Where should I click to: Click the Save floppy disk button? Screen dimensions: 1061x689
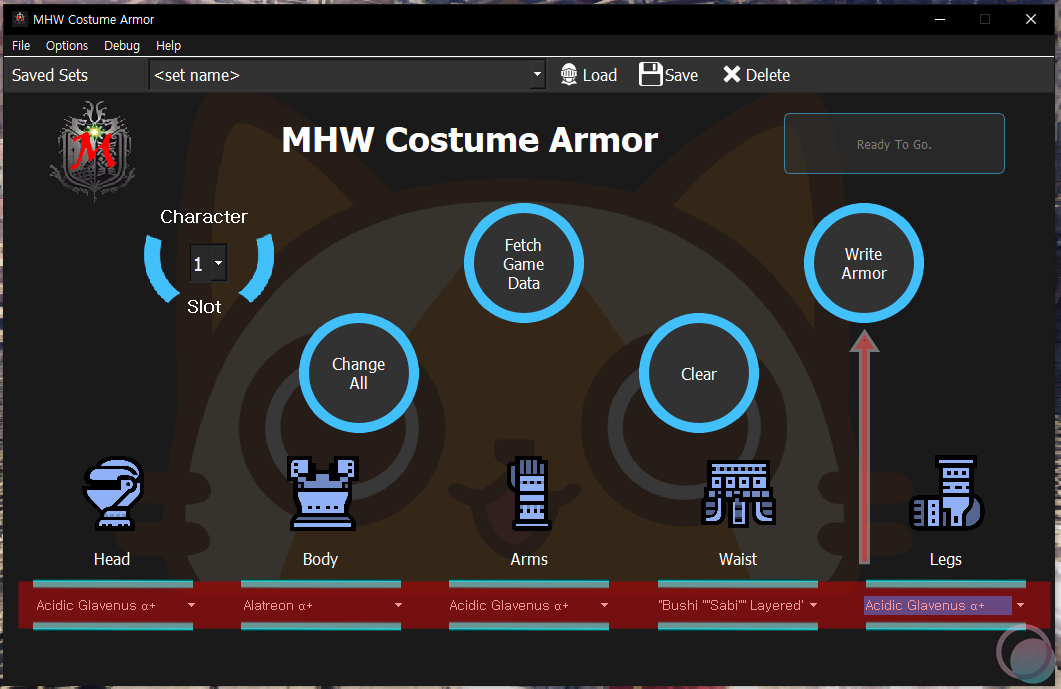669,75
